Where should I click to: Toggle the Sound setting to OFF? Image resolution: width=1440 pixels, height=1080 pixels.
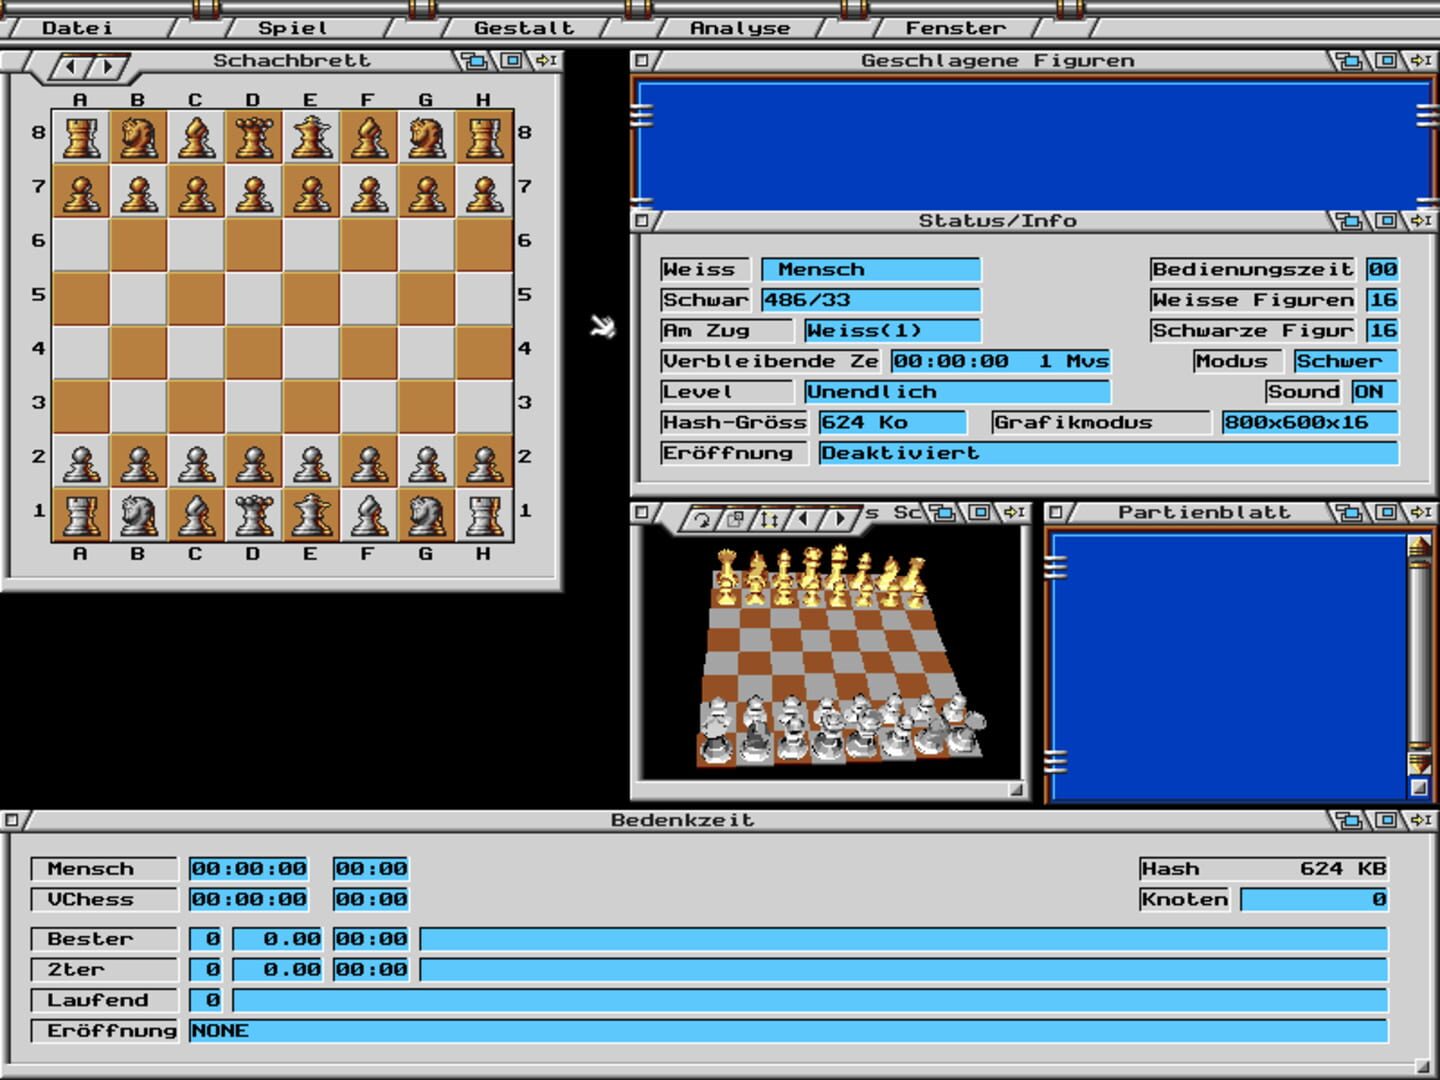[1374, 391]
